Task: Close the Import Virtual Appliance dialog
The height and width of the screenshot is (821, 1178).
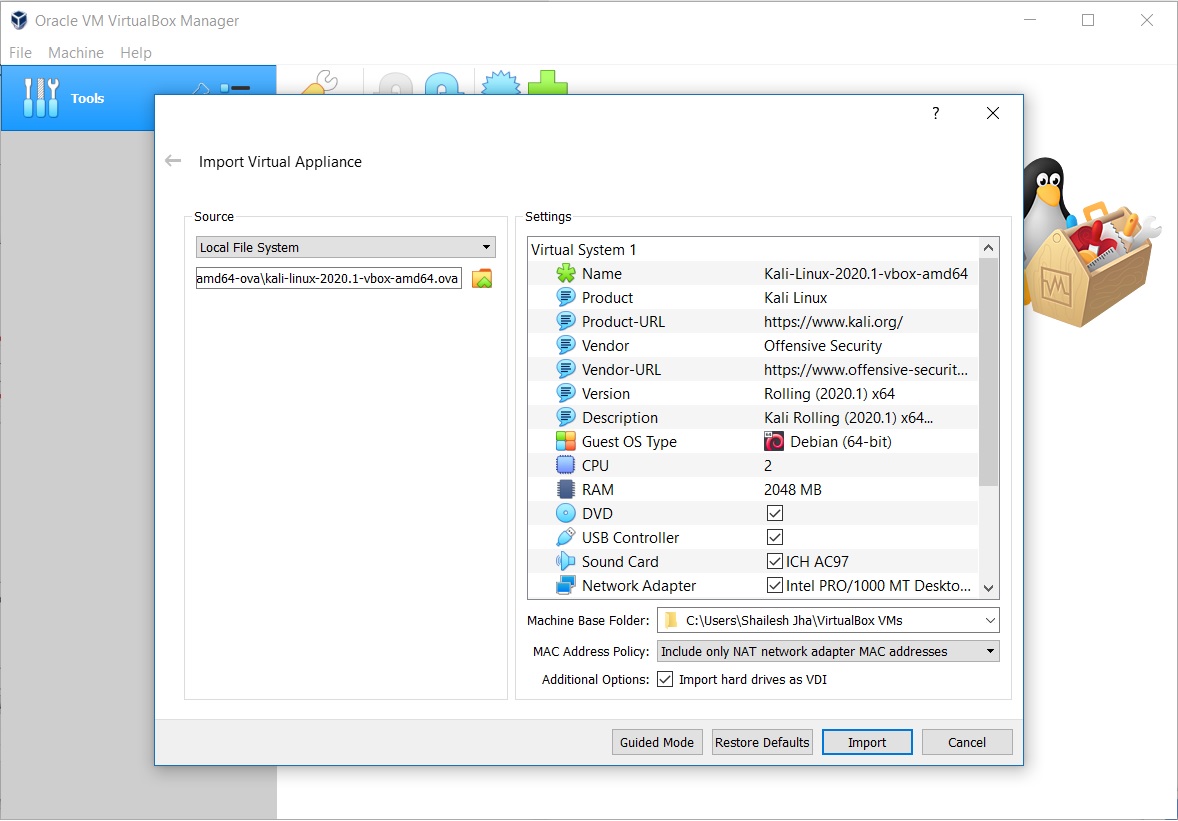Action: 992,113
